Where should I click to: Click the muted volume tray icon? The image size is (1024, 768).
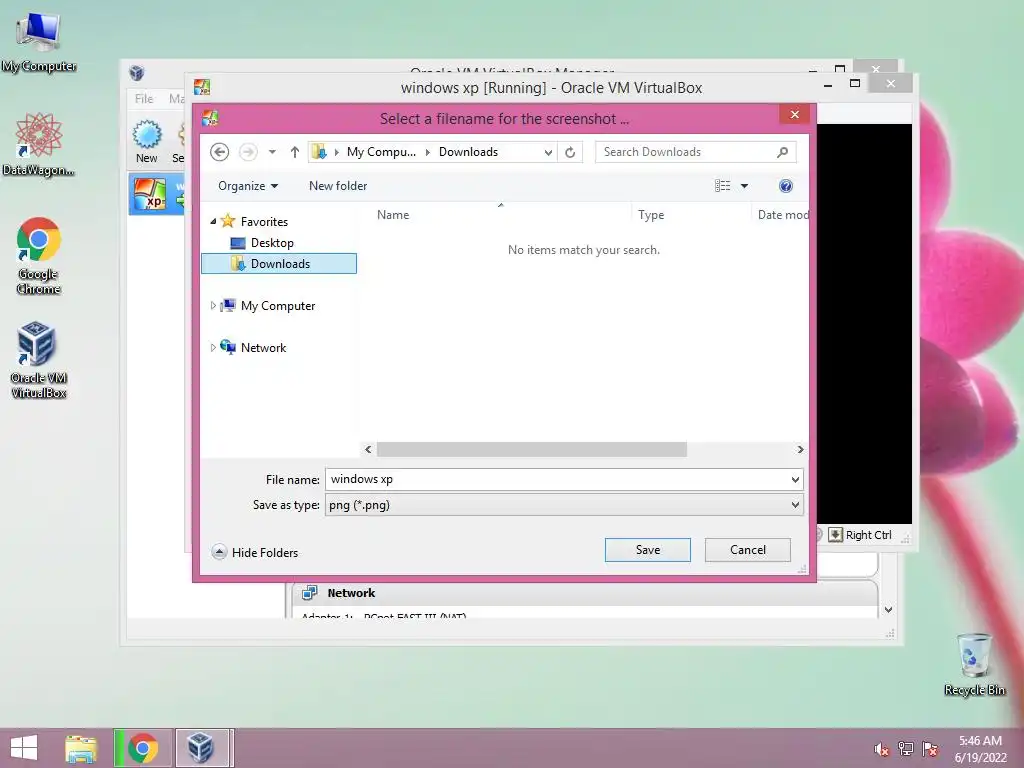881,750
